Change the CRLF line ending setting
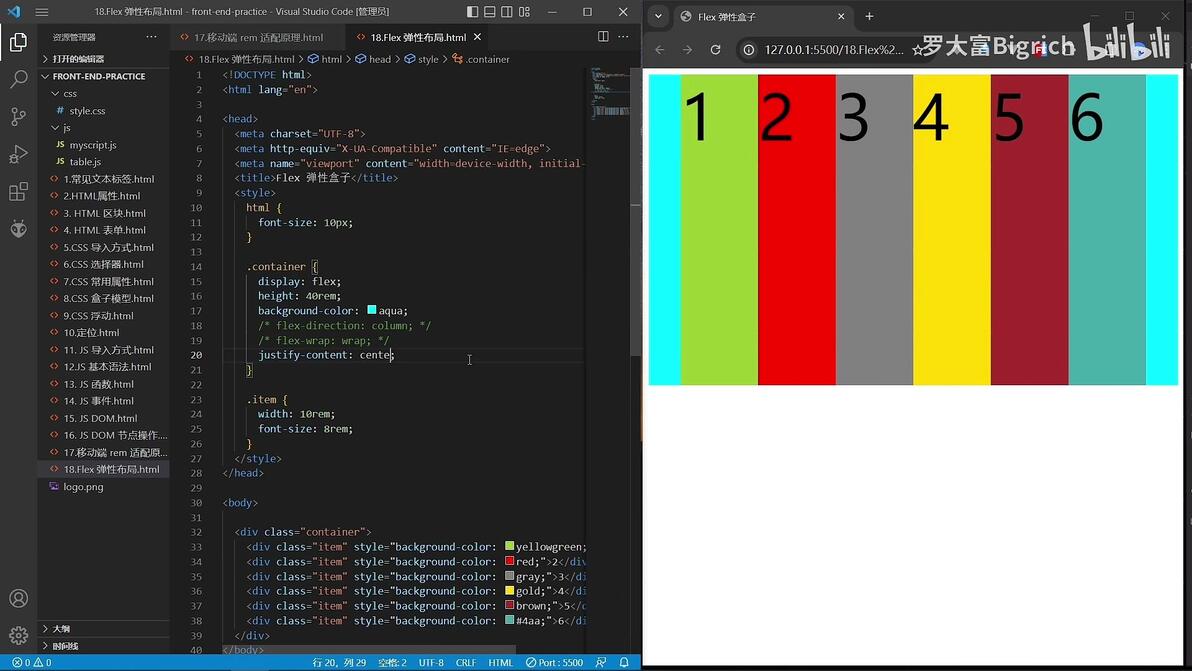Screen dimensions: 1192x671 click(x=466, y=663)
